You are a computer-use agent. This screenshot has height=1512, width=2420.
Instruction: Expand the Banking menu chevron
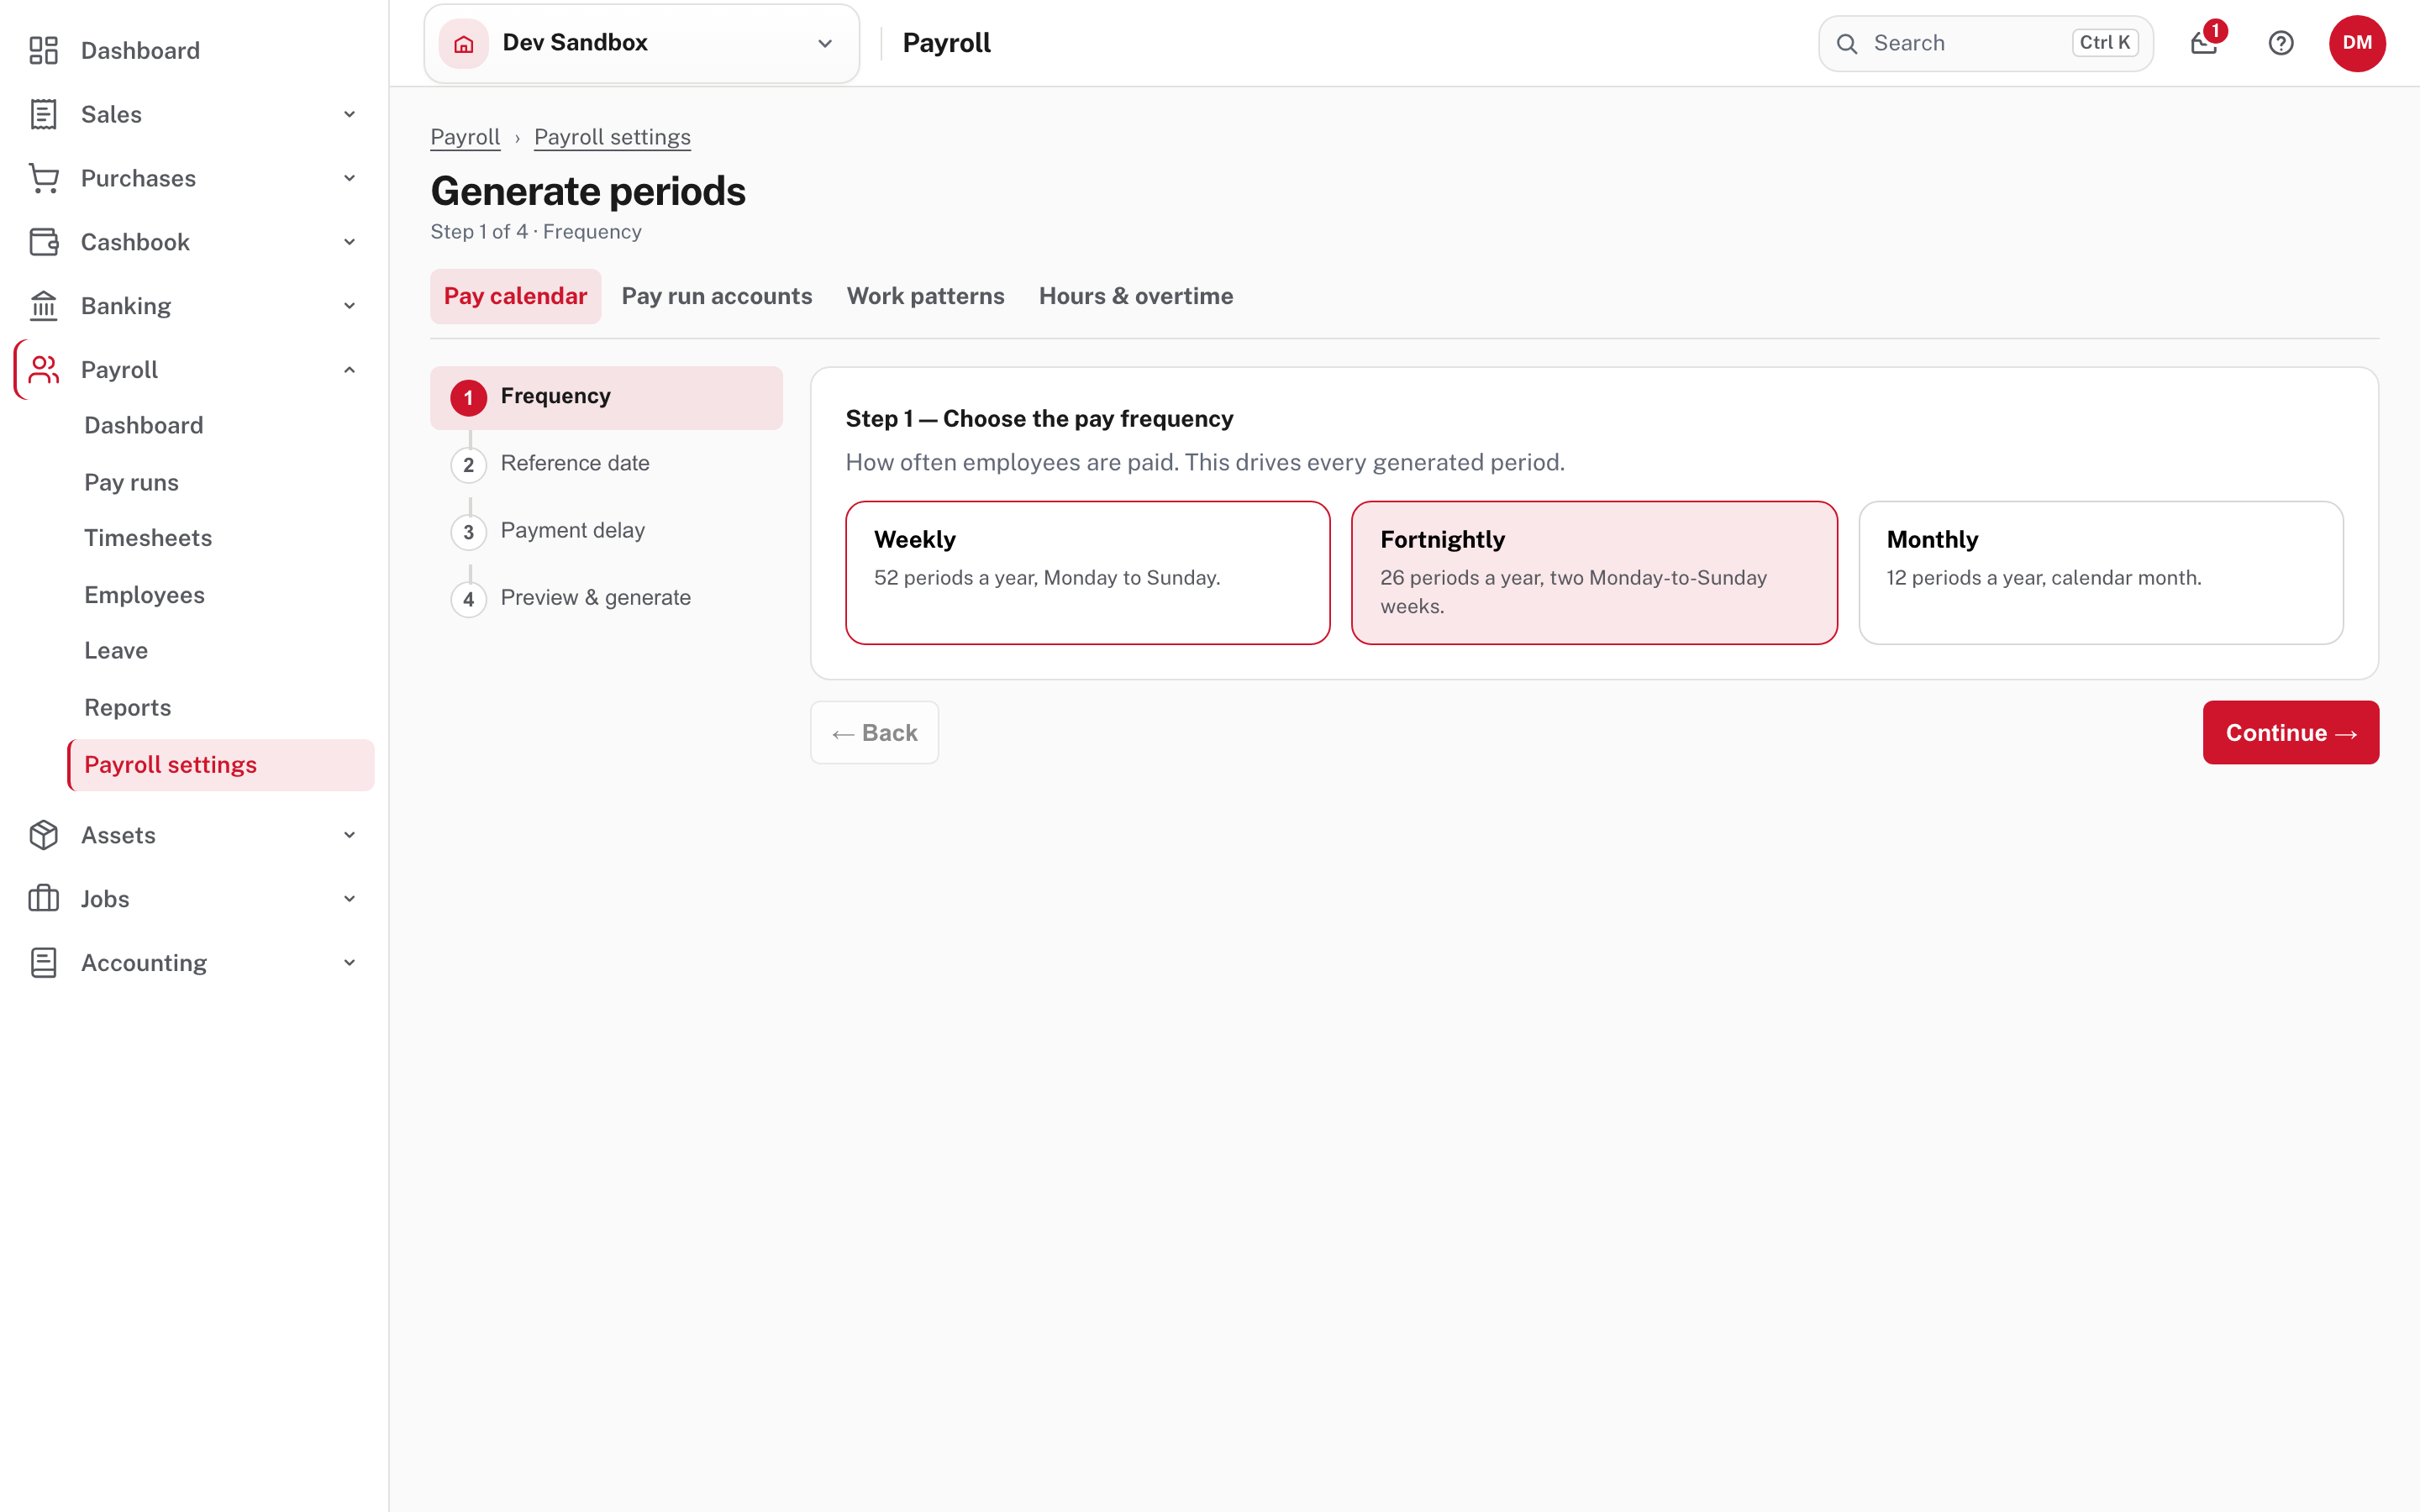pyautogui.click(x=349, y=306)
